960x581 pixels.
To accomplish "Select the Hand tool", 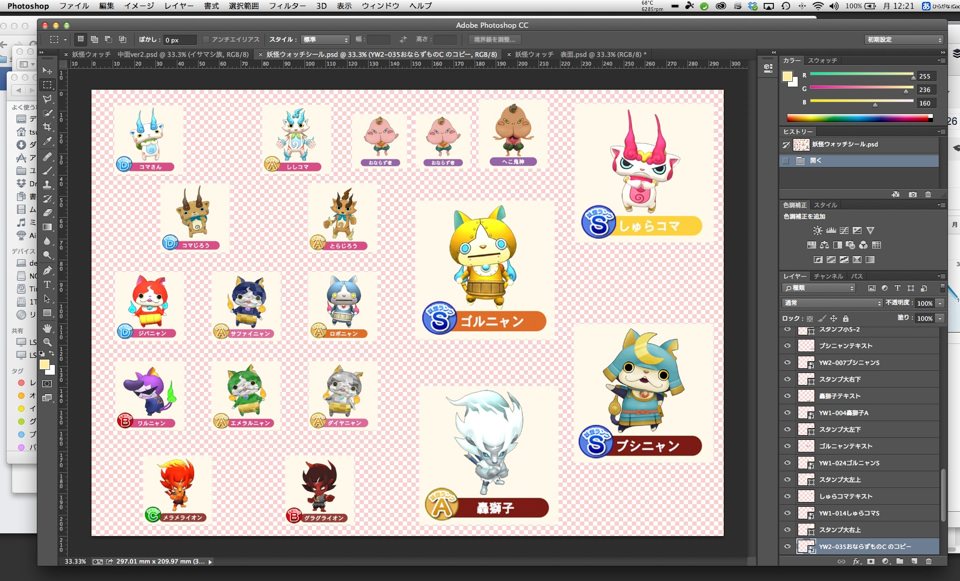I will click(x=47, y=328).
